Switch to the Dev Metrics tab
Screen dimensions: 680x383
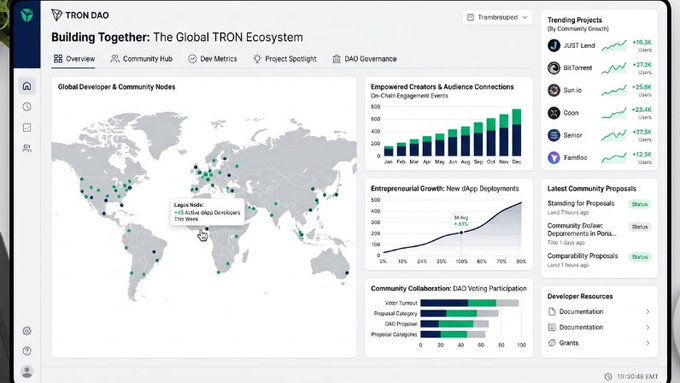212,59
